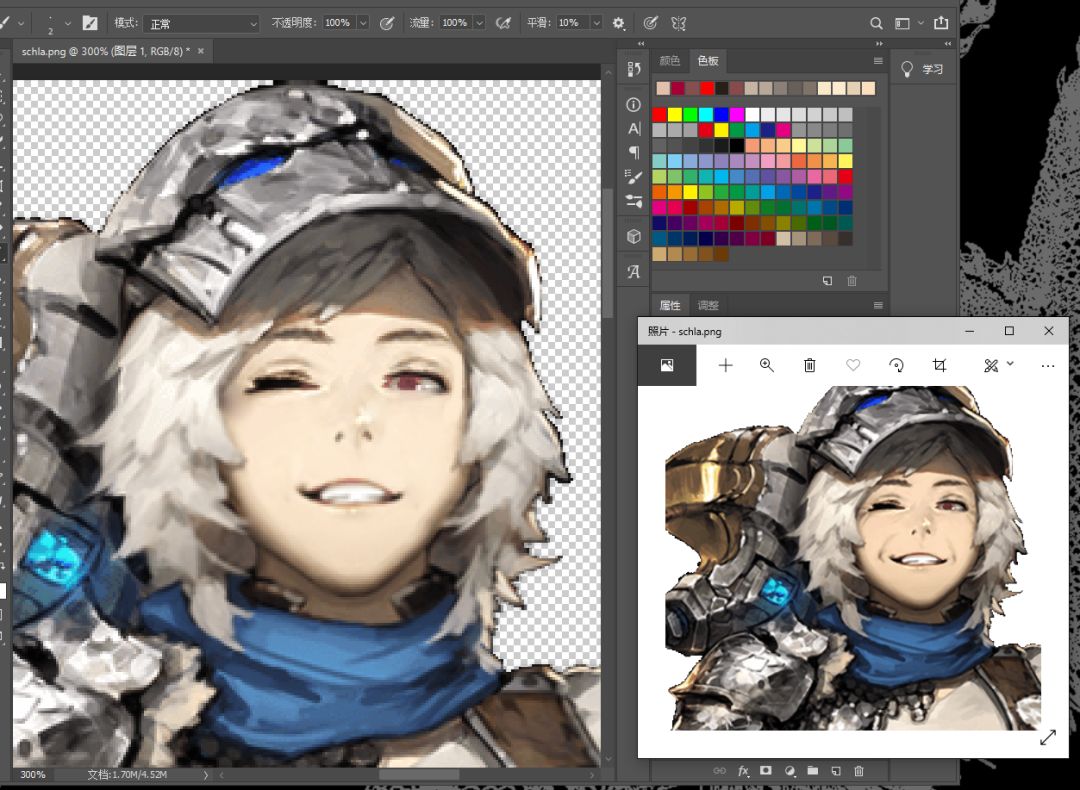This screenshot has height=790, width=1080.
Task: Pick the black swatch in swatches grid
Action: [737, 145]
